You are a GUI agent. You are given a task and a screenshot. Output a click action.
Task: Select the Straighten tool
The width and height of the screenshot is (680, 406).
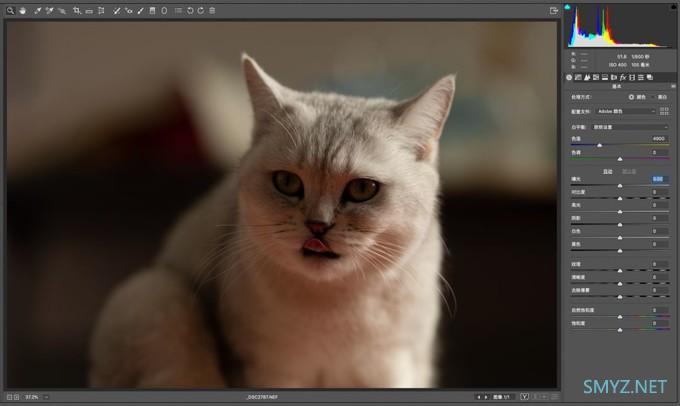coord(89,10)
